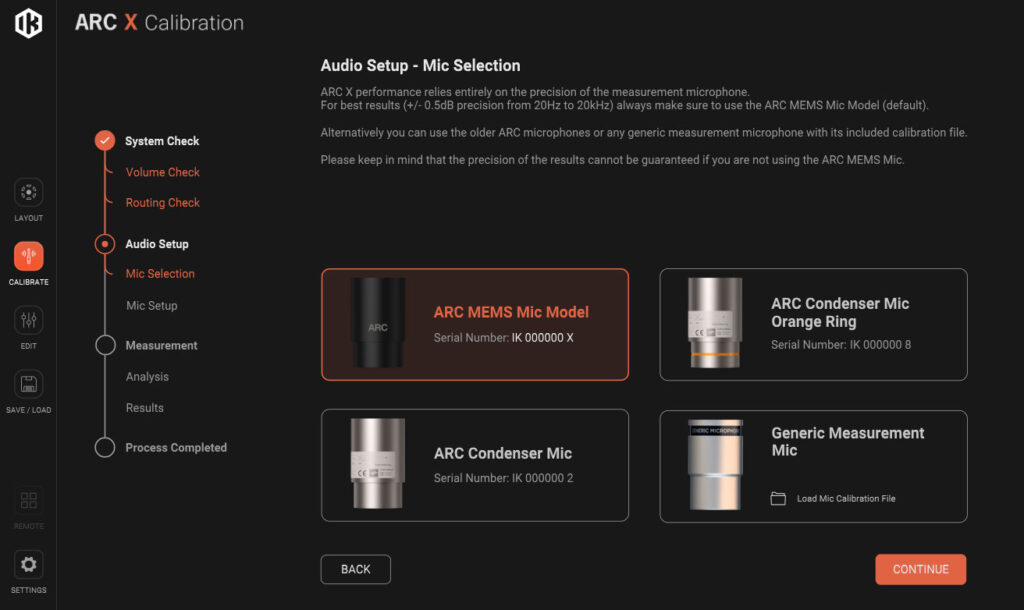Open the Save / Load disk icon
Image resolution: width=1024 pixels, height=610 pixels.
point(29,384)
